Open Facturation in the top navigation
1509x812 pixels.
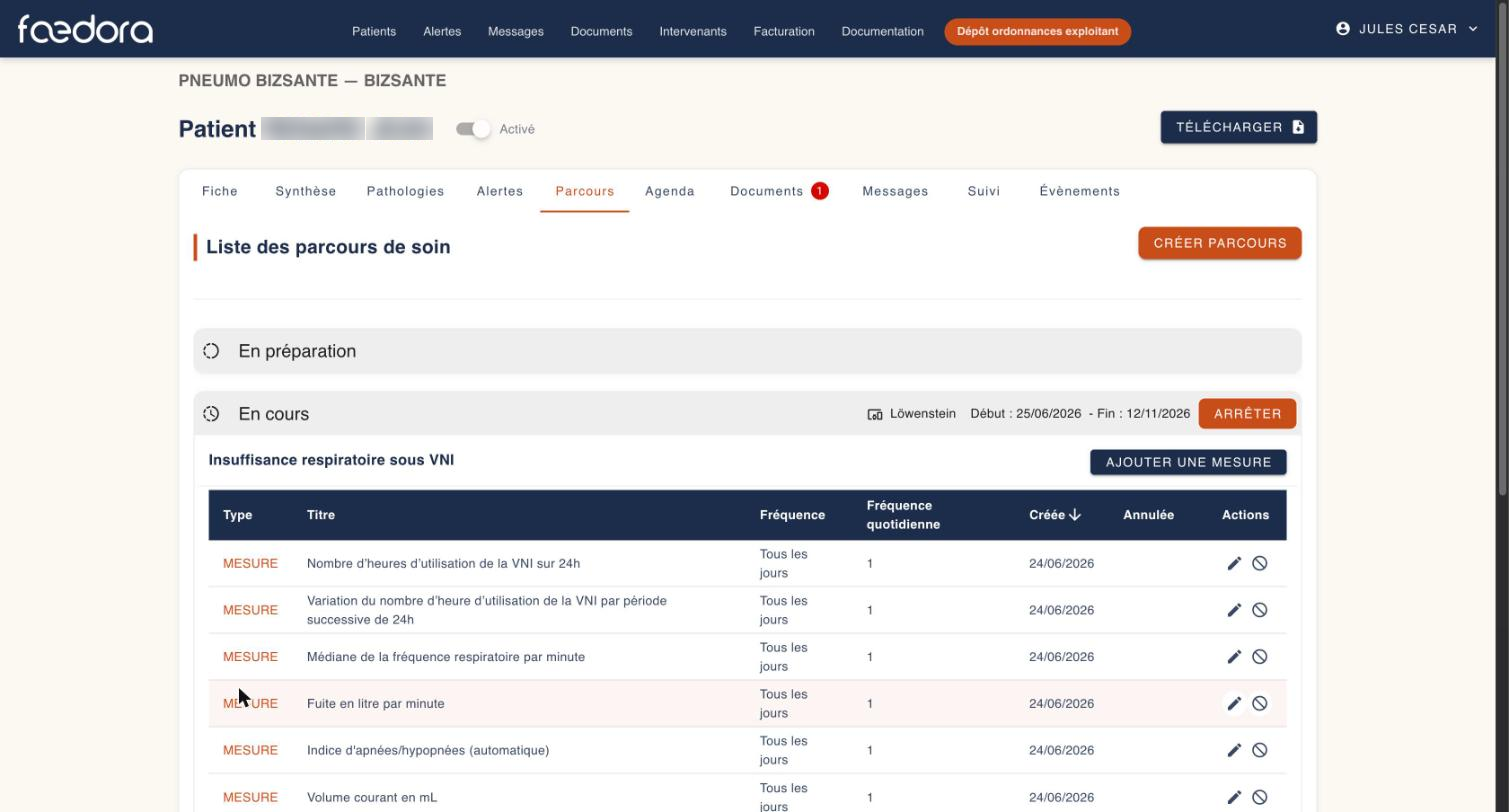(x=784, y=31)
